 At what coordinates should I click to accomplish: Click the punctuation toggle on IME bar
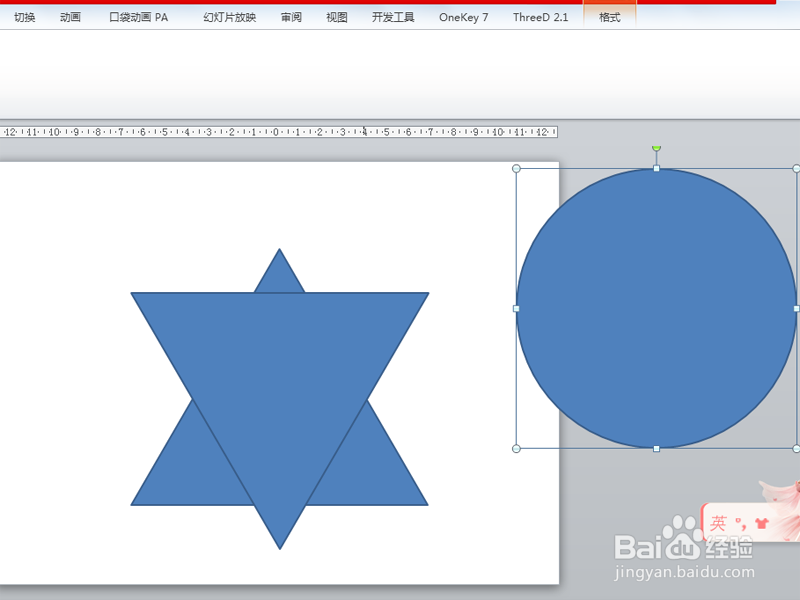click(741, 523)
